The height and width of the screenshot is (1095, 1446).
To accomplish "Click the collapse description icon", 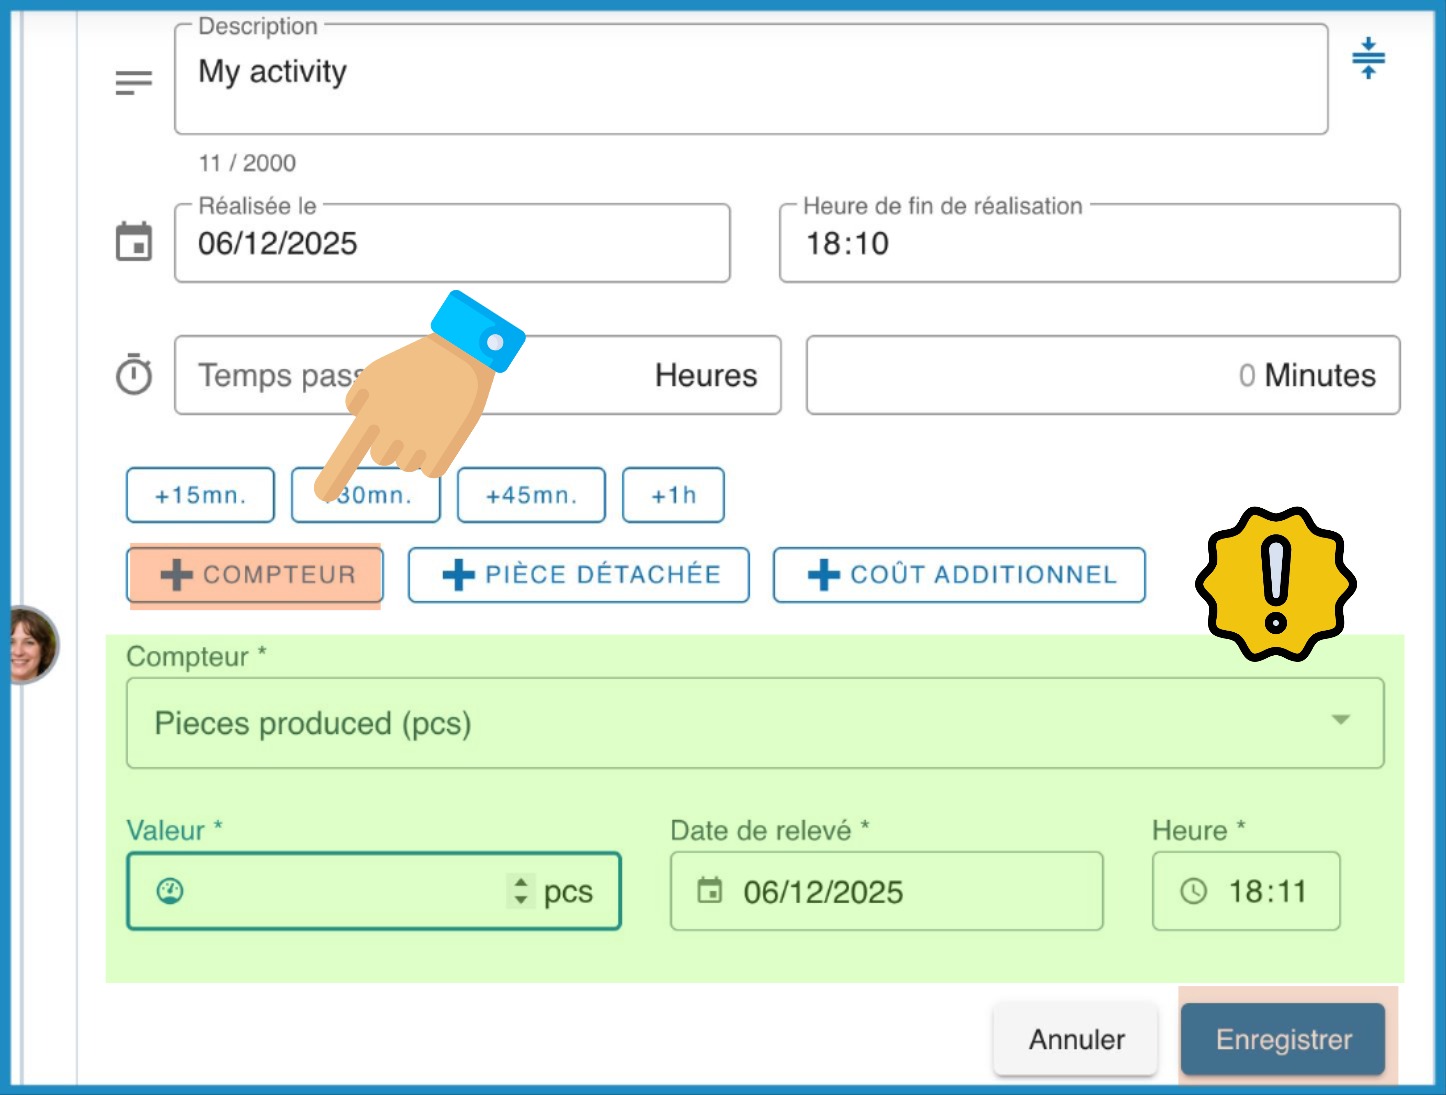I will pyautogui.click(x=1368, y=58).
